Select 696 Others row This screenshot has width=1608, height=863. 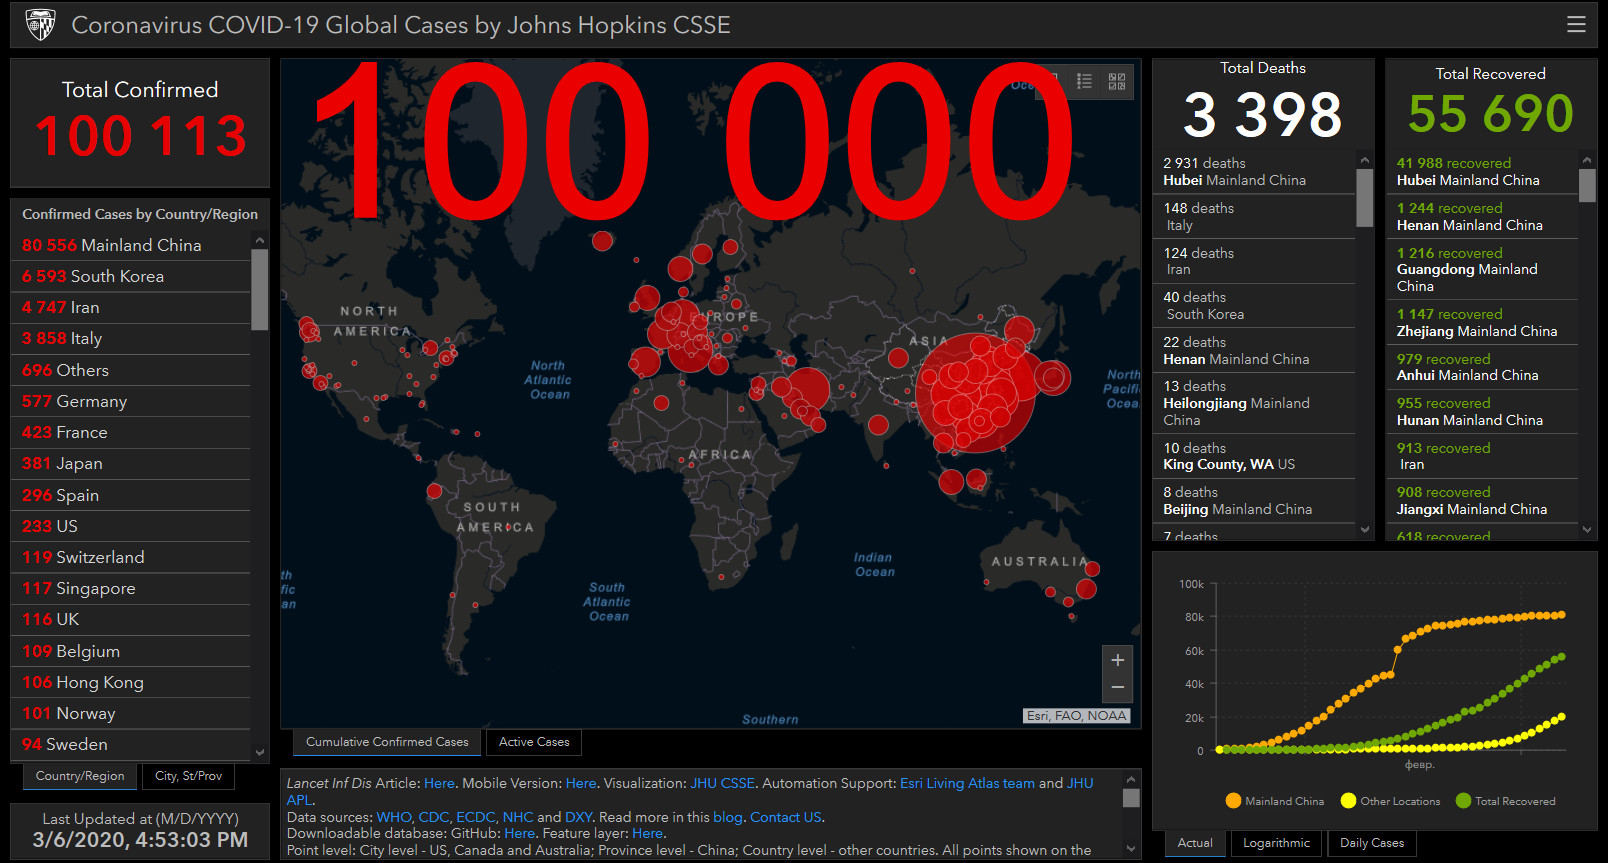[x=130, y=370]
